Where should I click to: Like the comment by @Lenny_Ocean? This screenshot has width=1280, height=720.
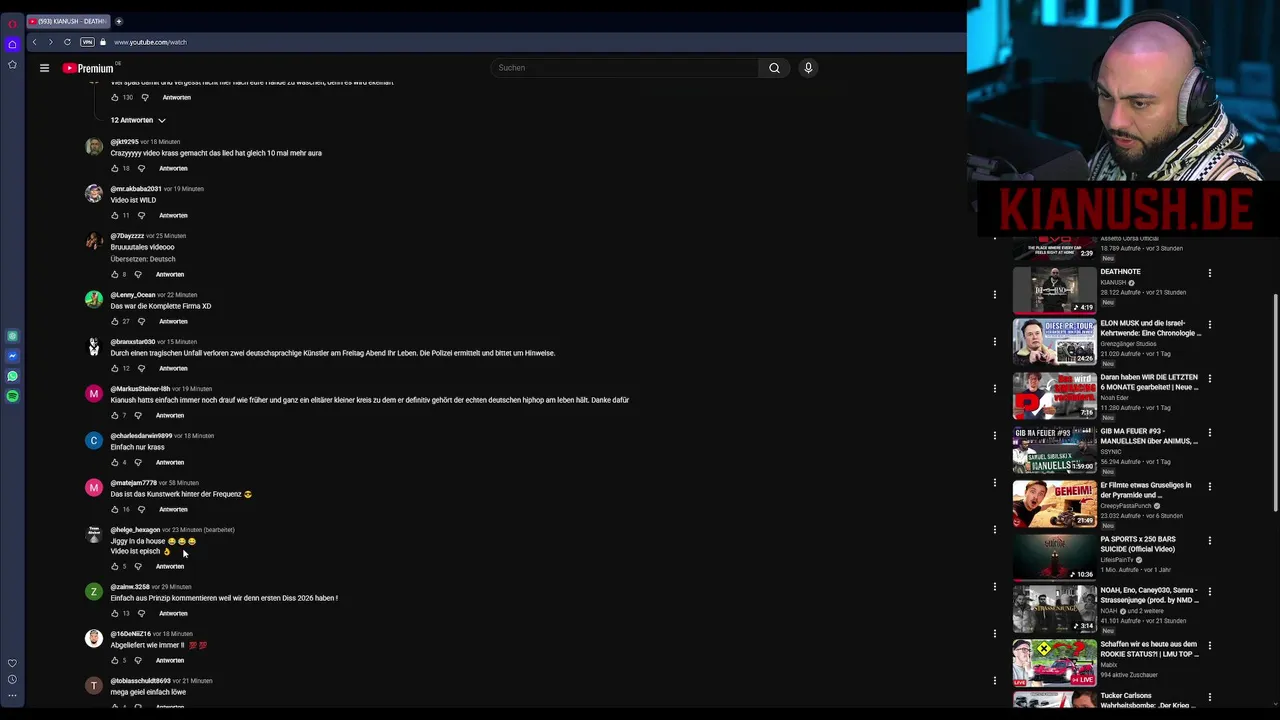pyautogui.click(x=114, y=321)
